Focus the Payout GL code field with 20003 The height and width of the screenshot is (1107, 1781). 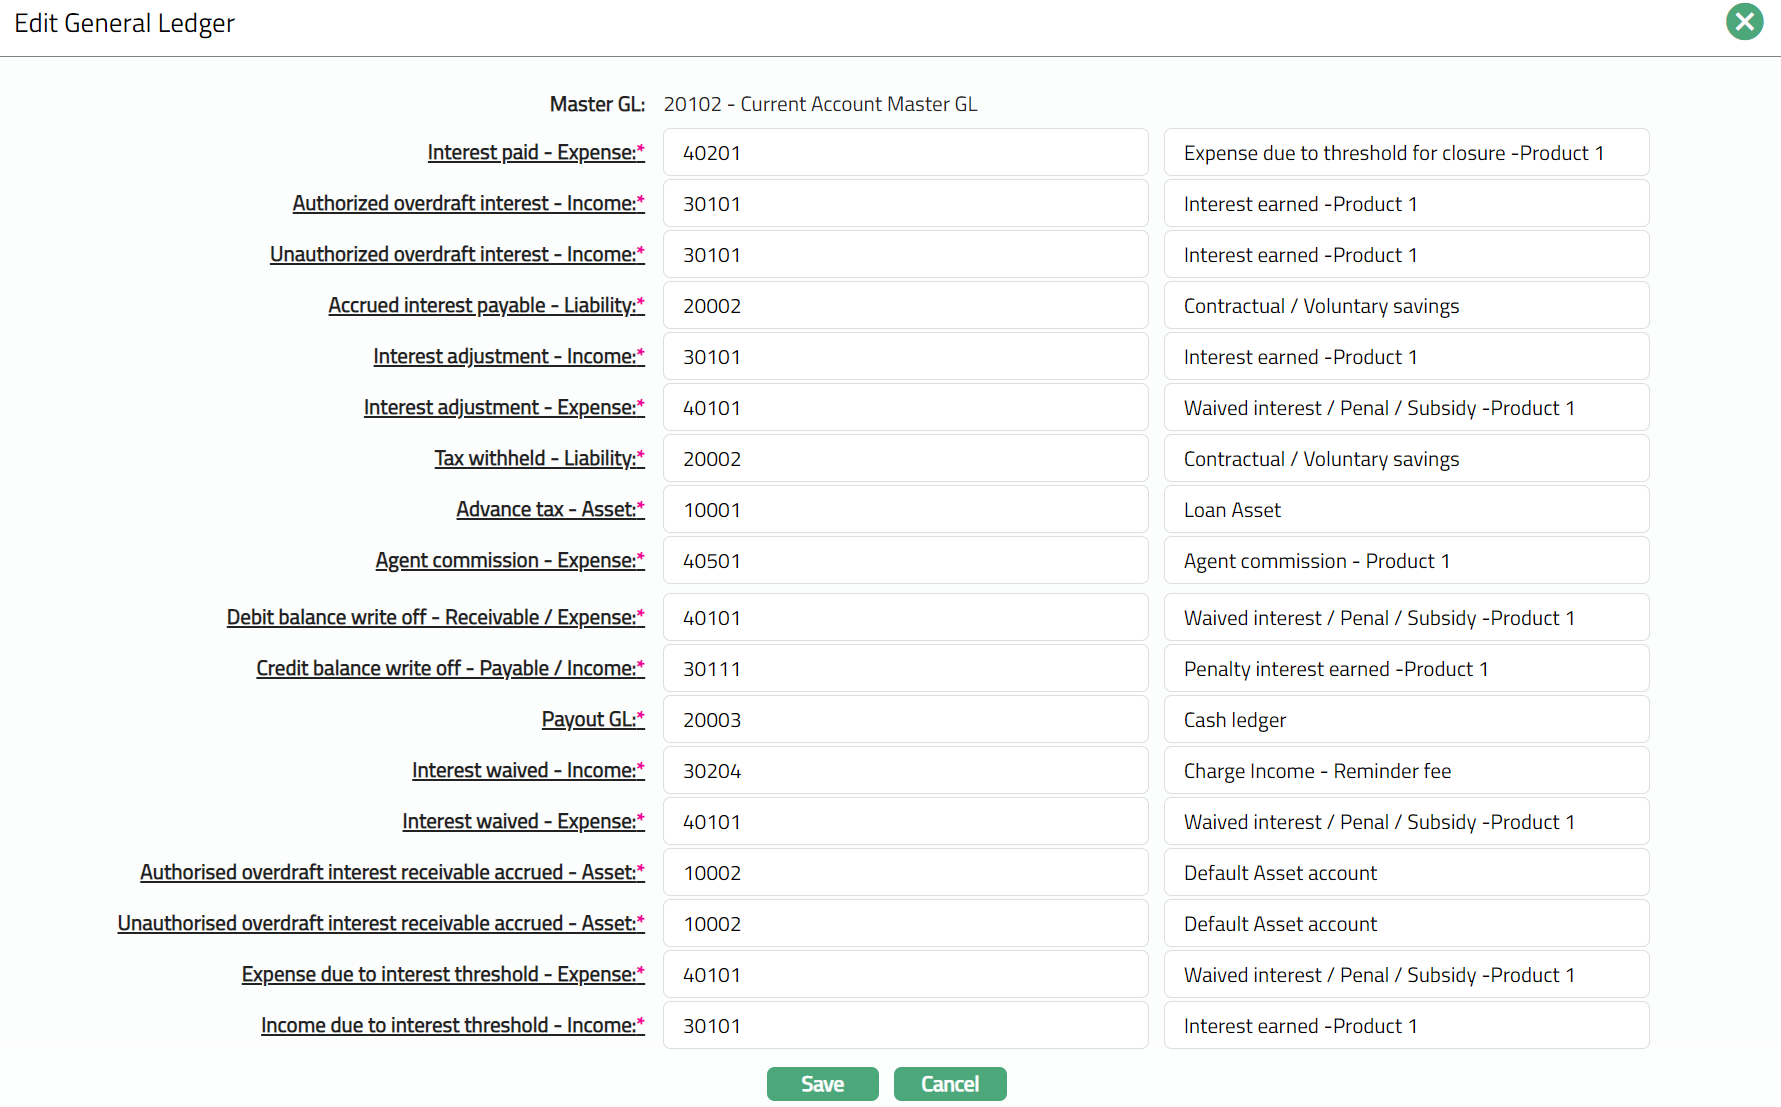[x=905, y=720]
